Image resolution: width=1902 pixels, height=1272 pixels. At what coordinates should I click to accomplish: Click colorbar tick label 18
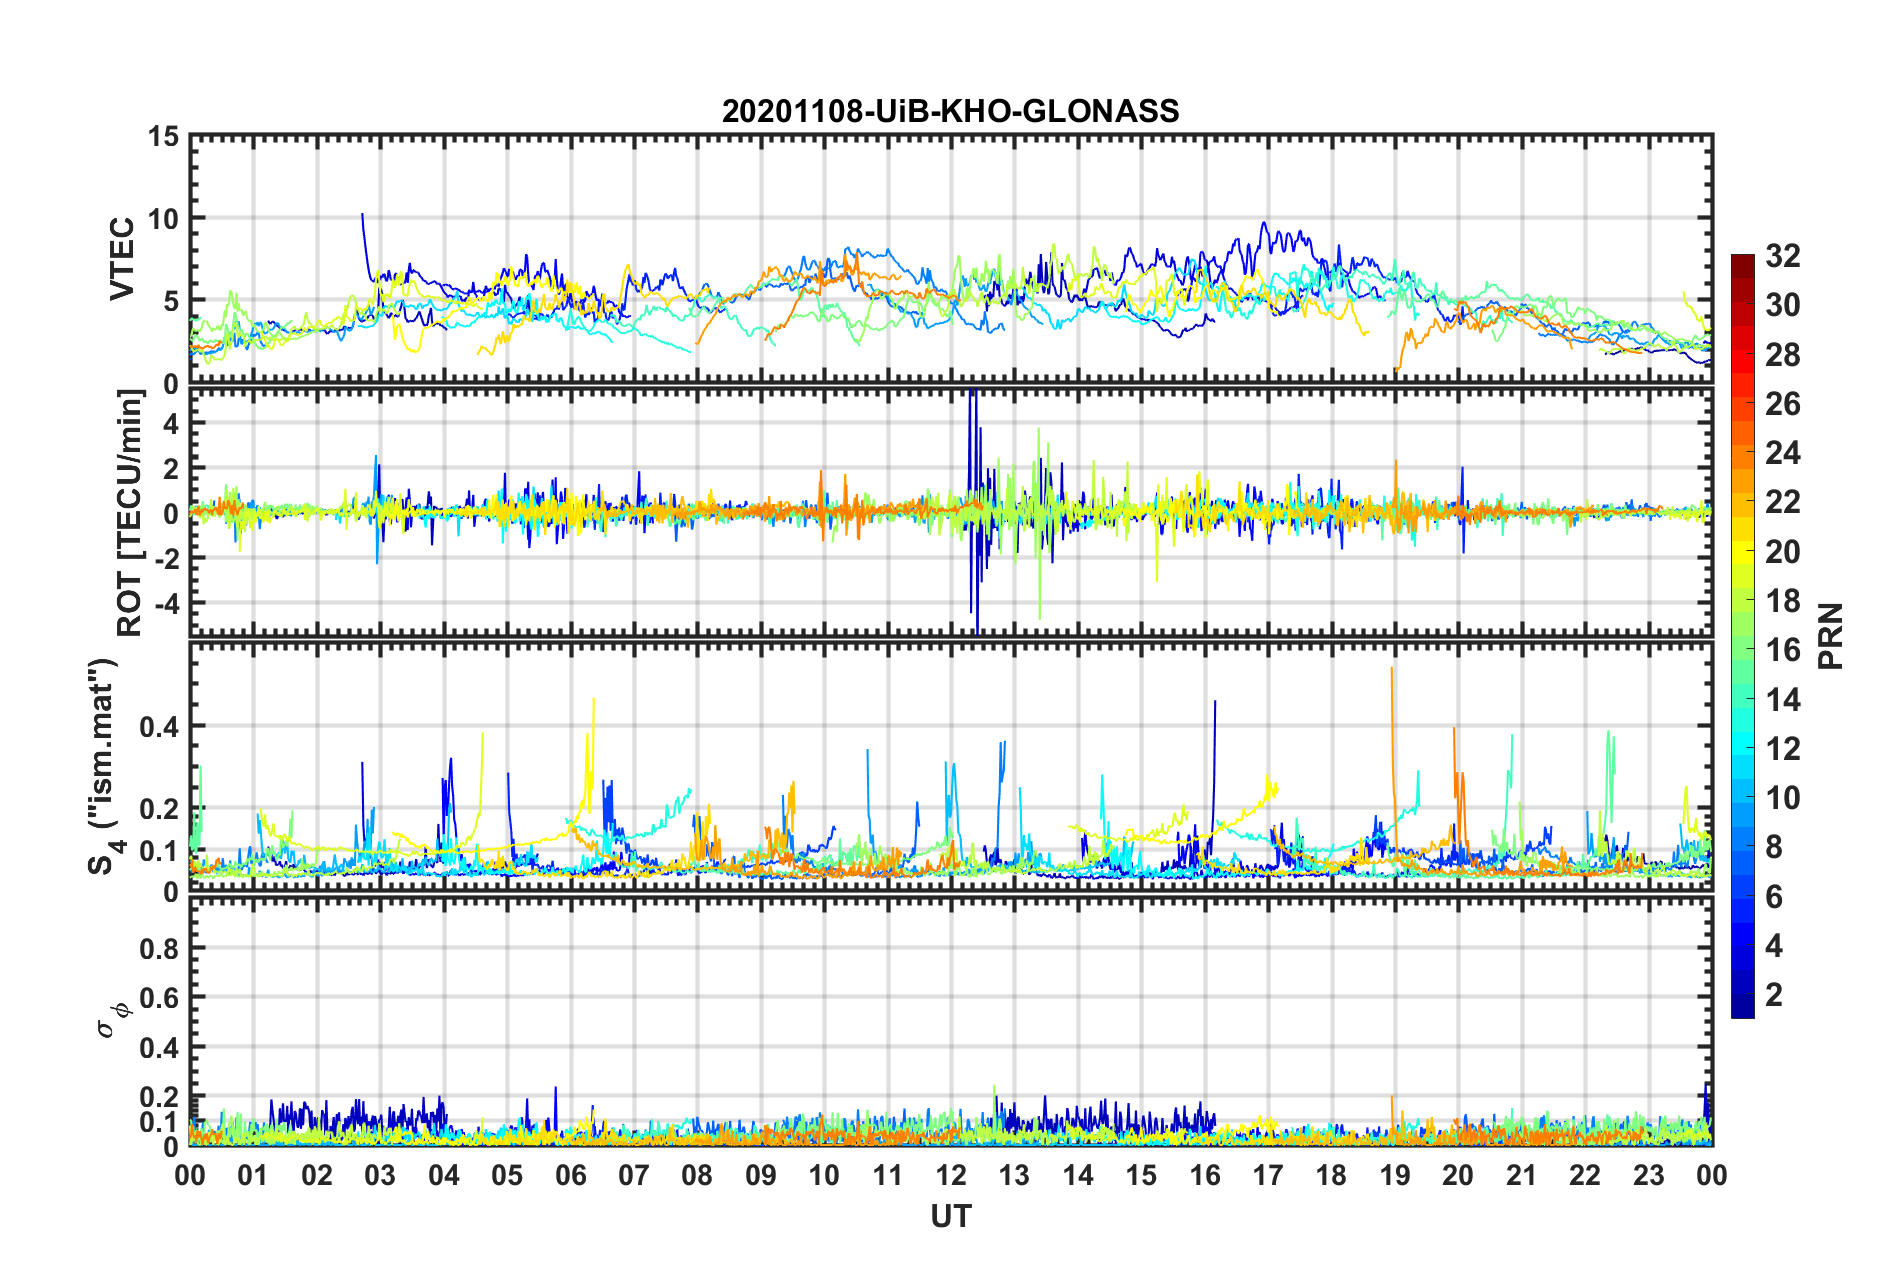click(x=1782, y=601)
